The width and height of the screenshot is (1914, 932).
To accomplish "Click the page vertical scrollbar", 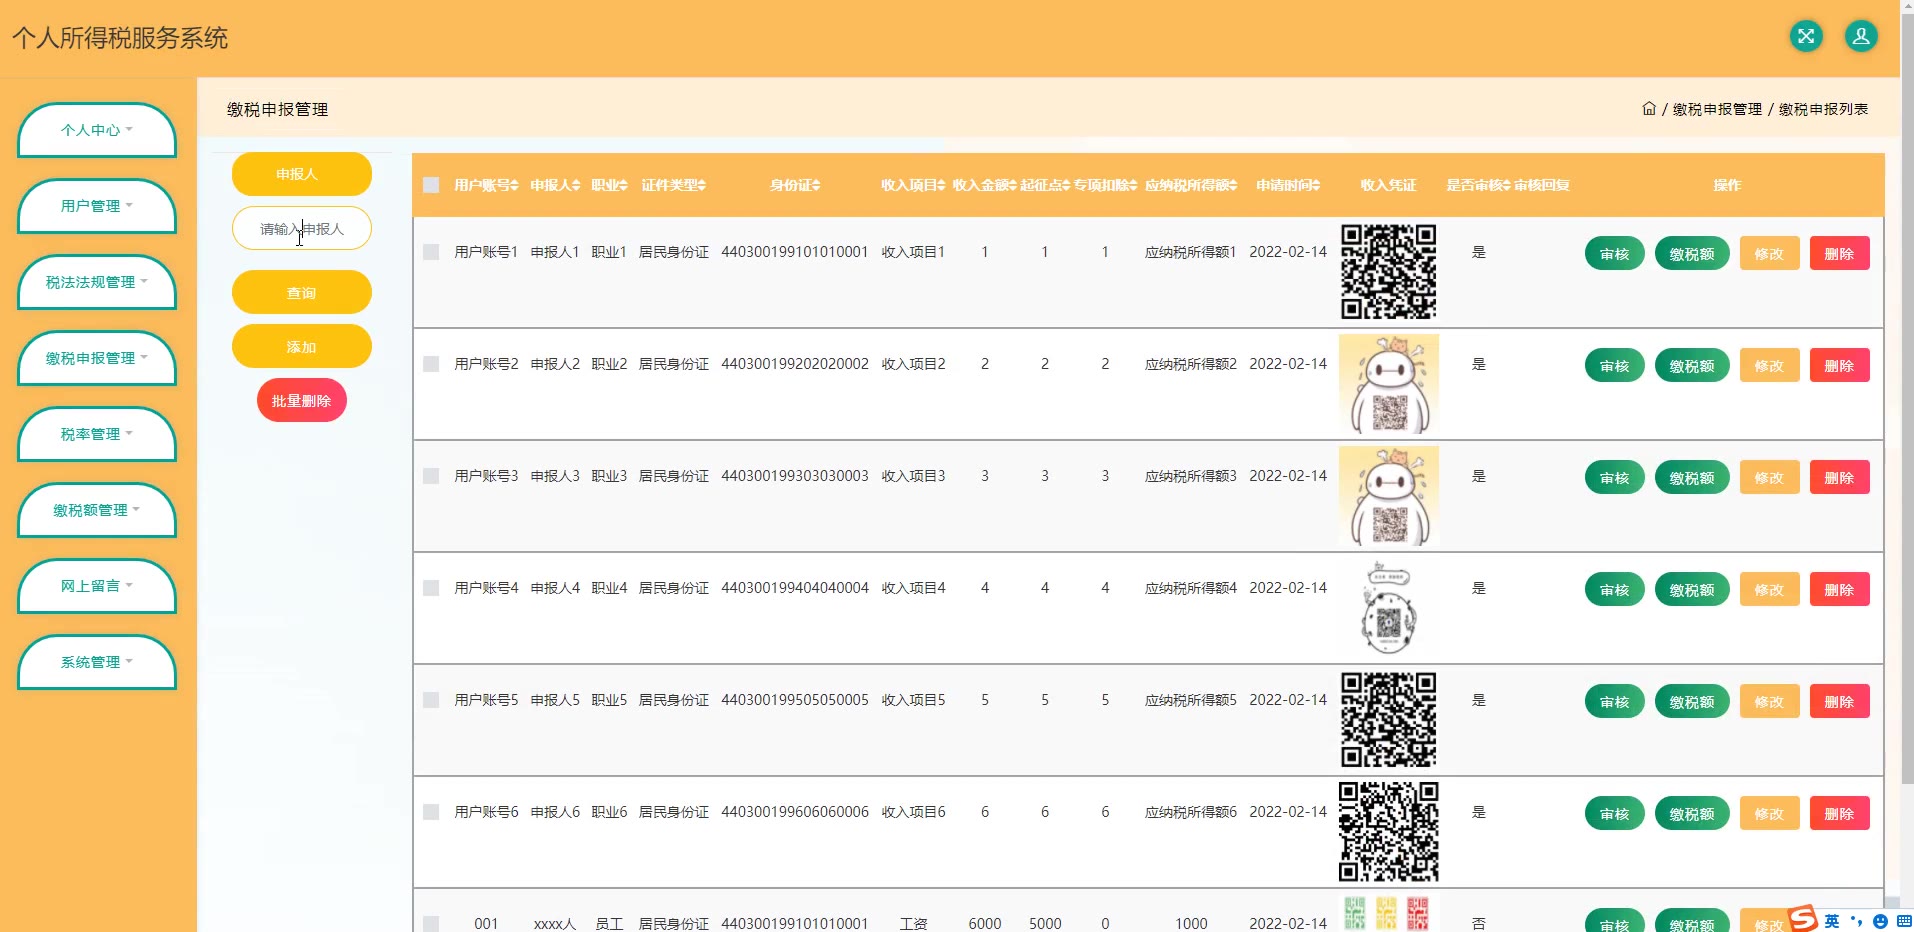I will (x=1907, y=400).
